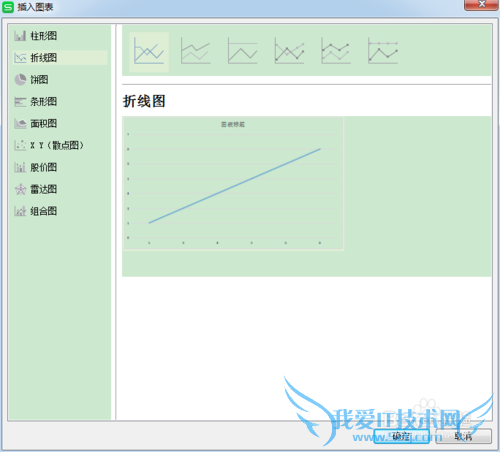Click the 组合图 combo chart icon

20,211
